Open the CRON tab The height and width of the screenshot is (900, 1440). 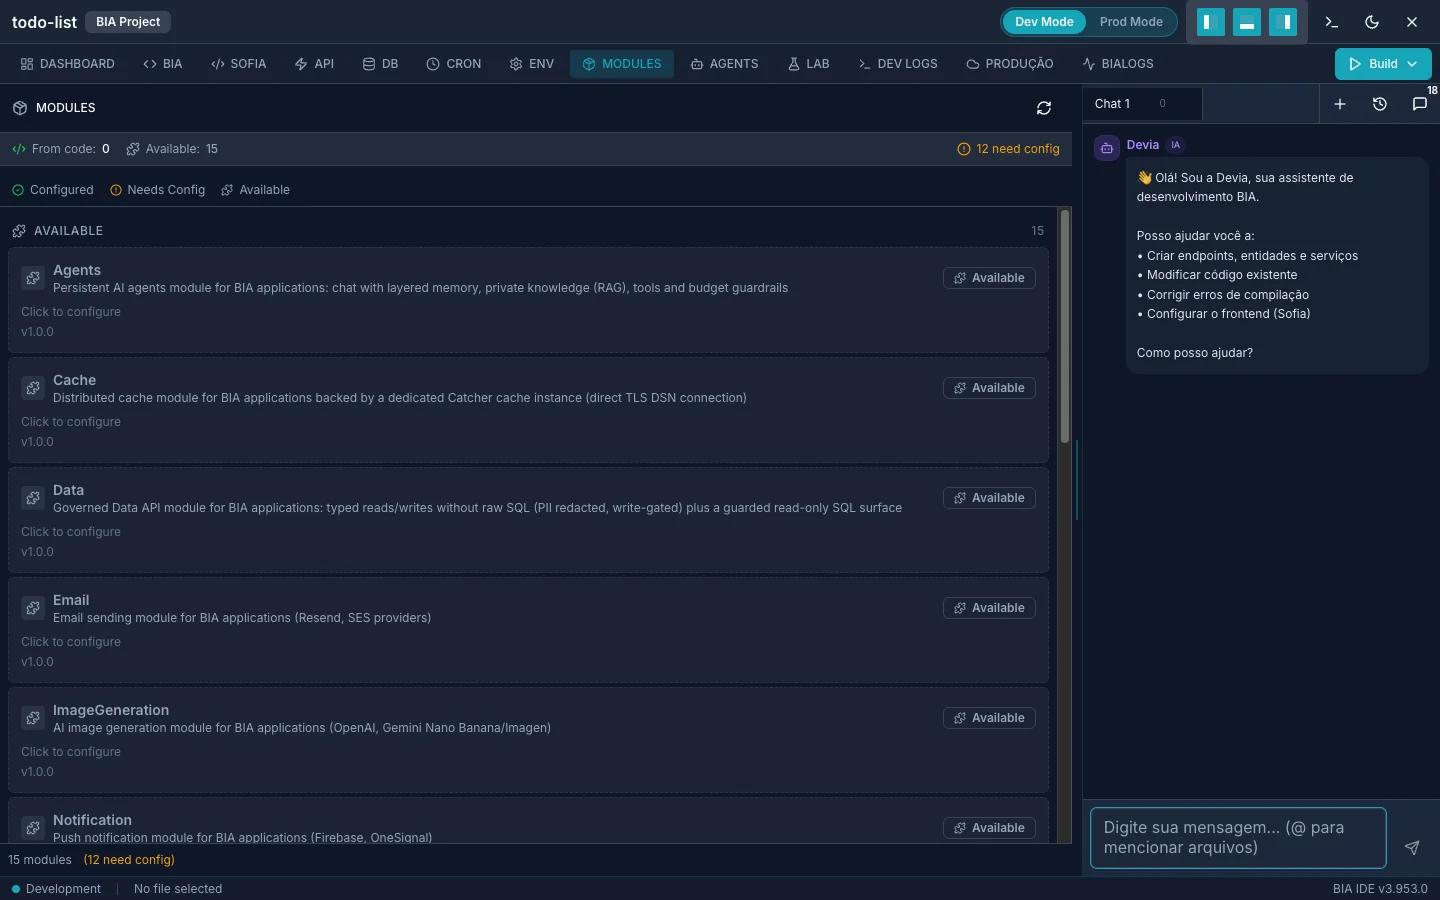click(454, 64)
